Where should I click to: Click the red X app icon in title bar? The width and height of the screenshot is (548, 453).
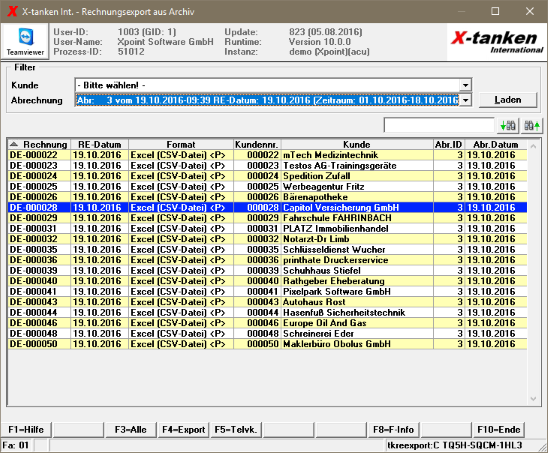point(12,11)
